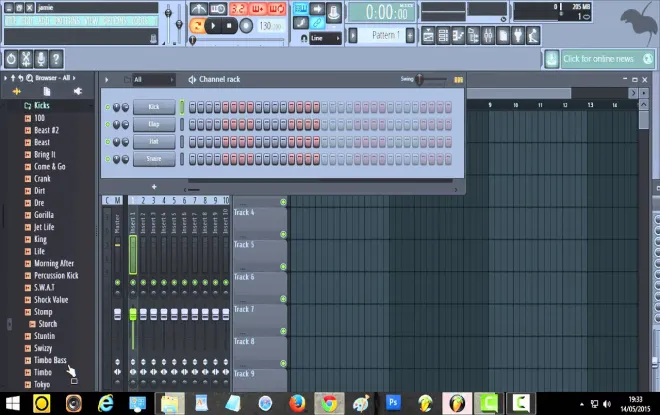Click the Hat channel button
660x415 pixels.
pos(154,141)
